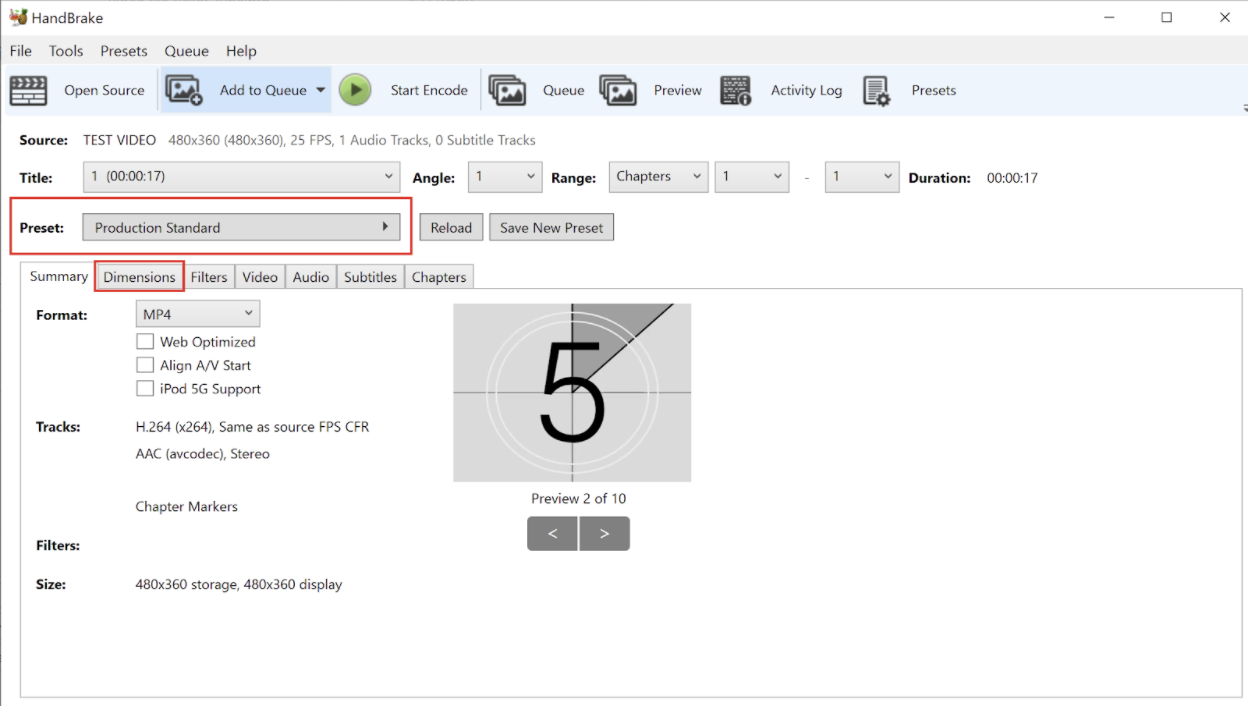The image size is (1252, 706).
Task: Open the Tools menu
Action: click(x=66, y=51)
